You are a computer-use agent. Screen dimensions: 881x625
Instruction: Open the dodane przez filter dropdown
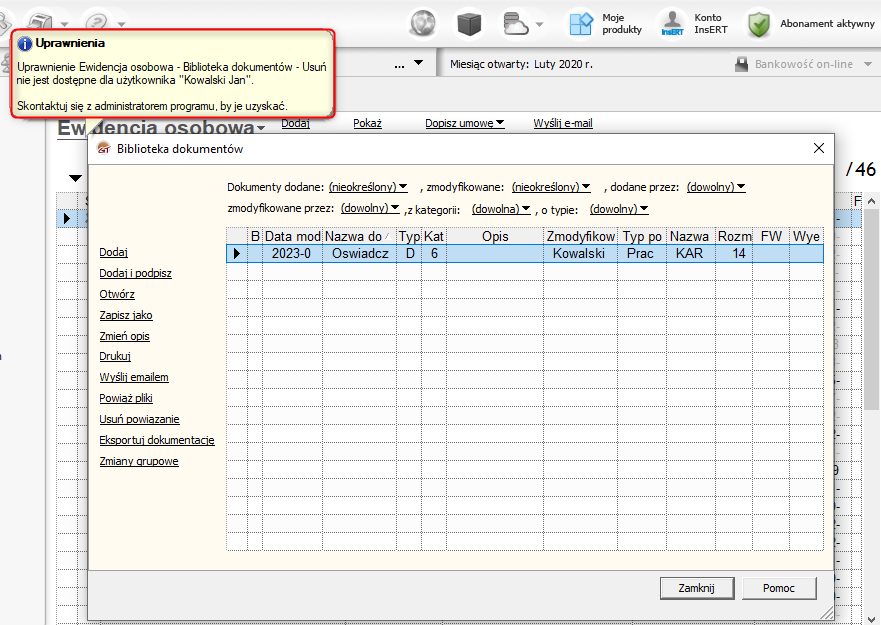(716, 187)
